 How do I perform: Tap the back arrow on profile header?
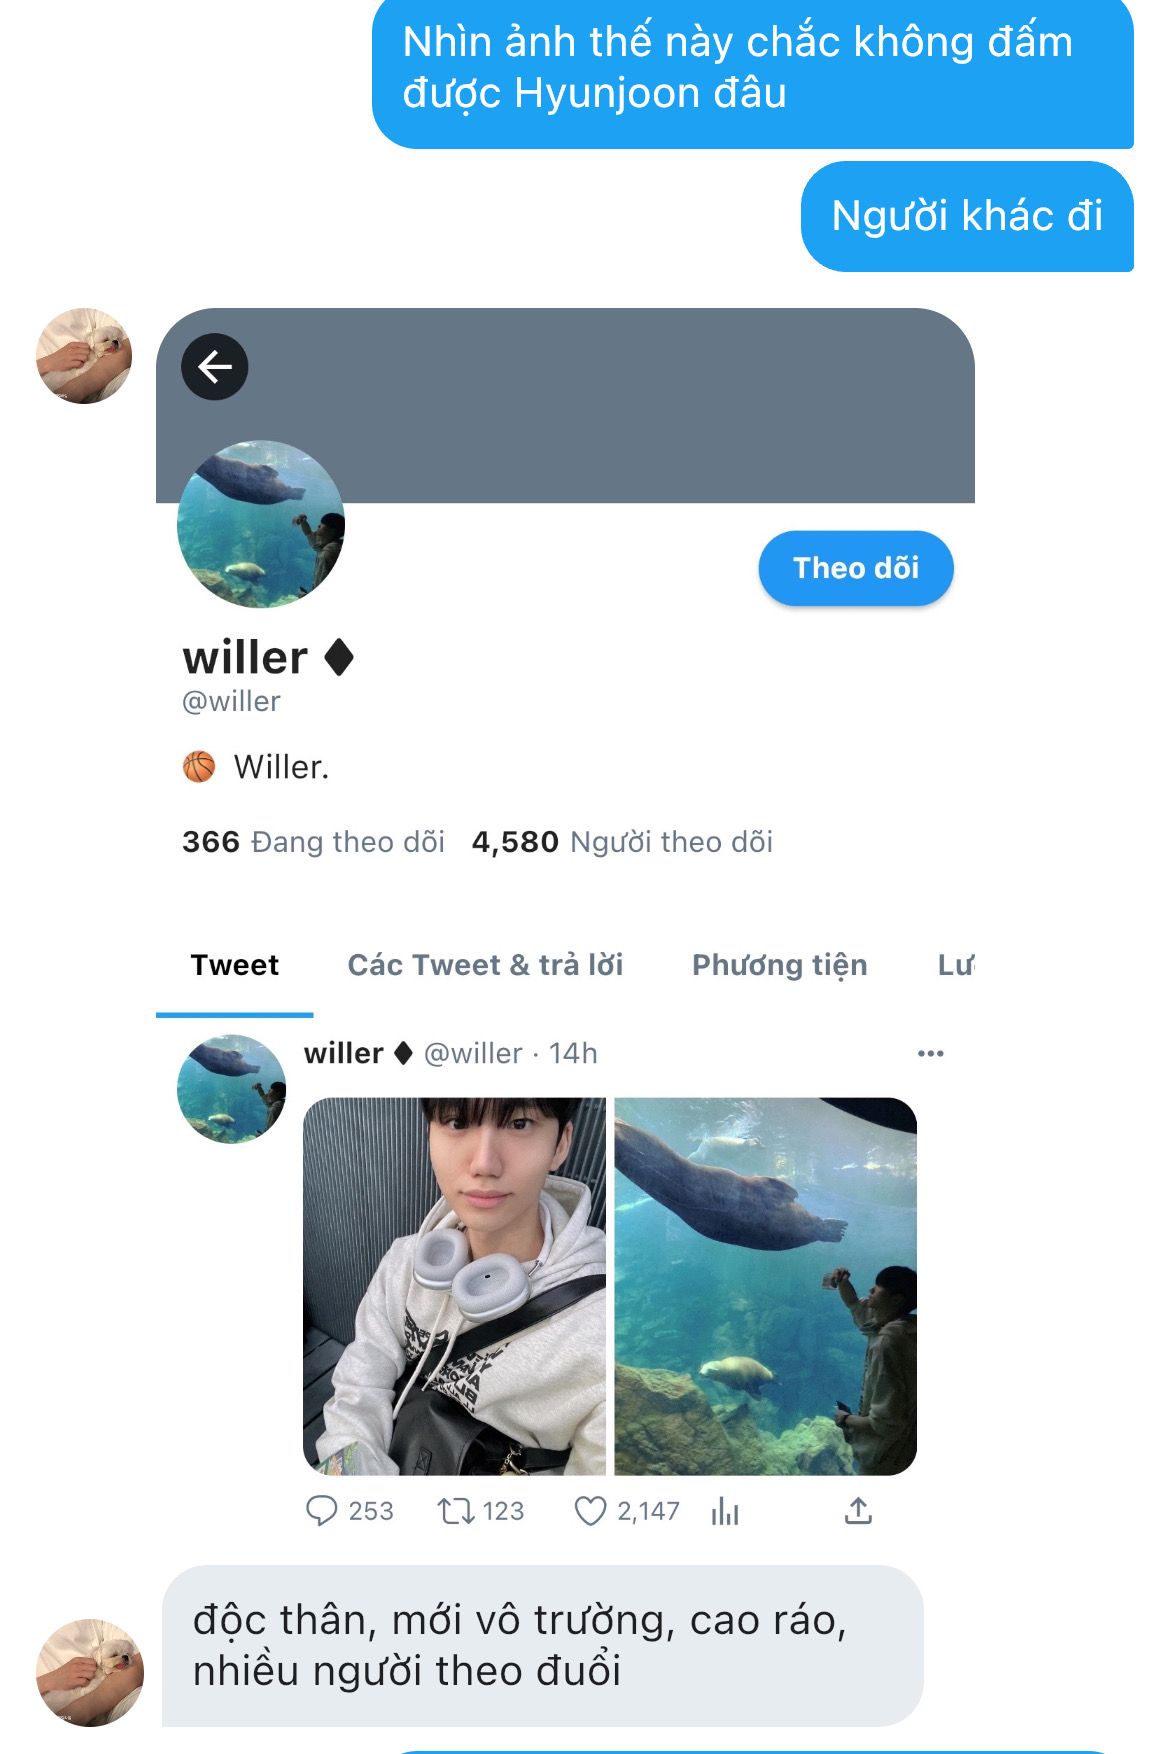tap(214, 367)
